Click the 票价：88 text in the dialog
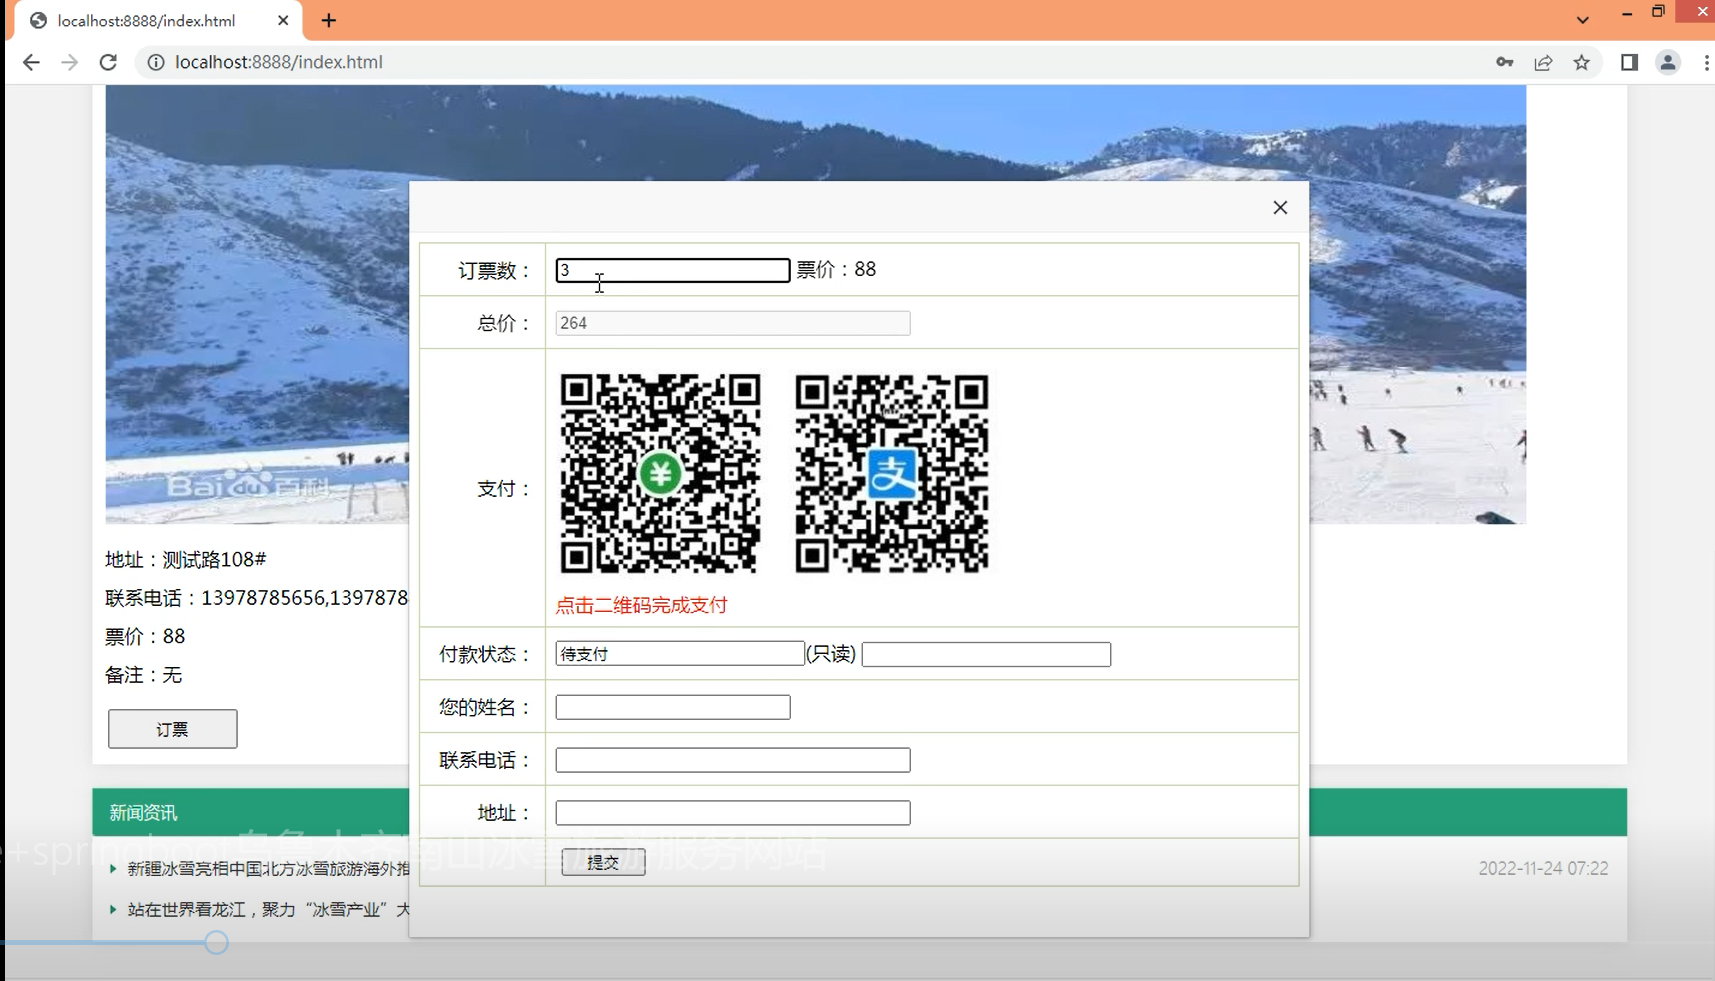This screenshot has width=1715, height=981. click(x=836, y=269)
